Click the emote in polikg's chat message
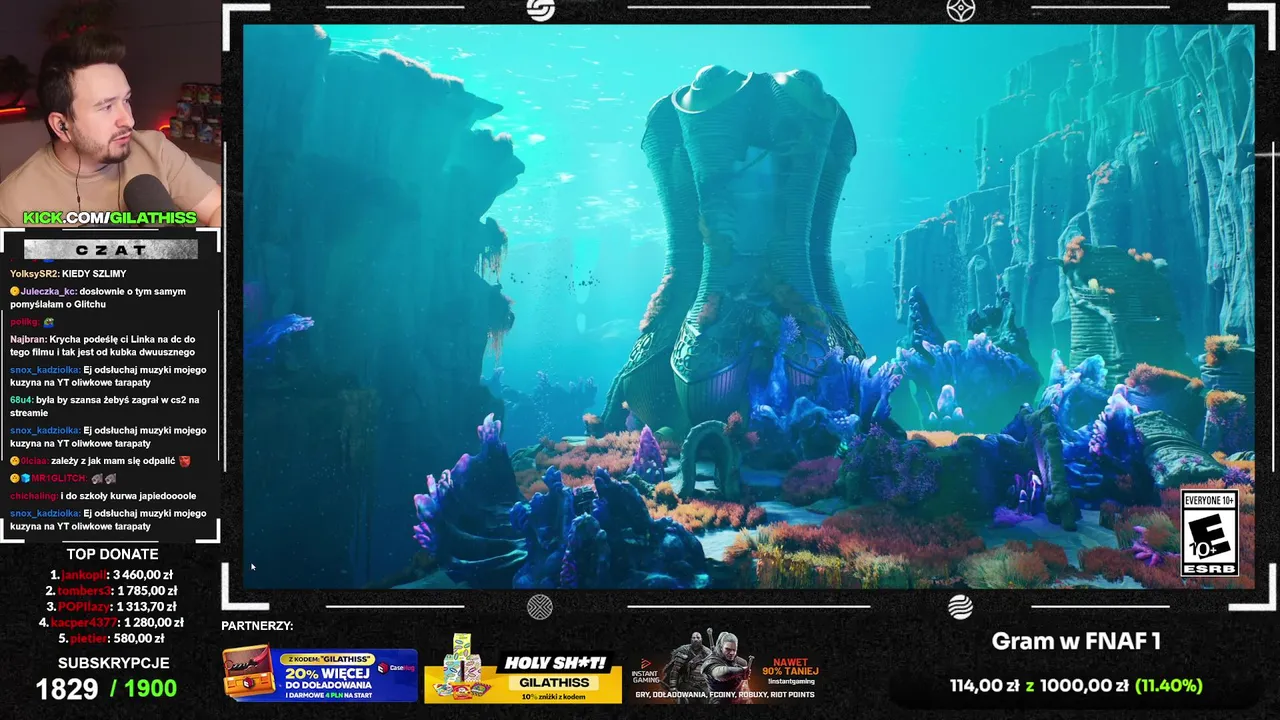The width and height of the screenshot is (1280, 720). click(x=50, y=322)
